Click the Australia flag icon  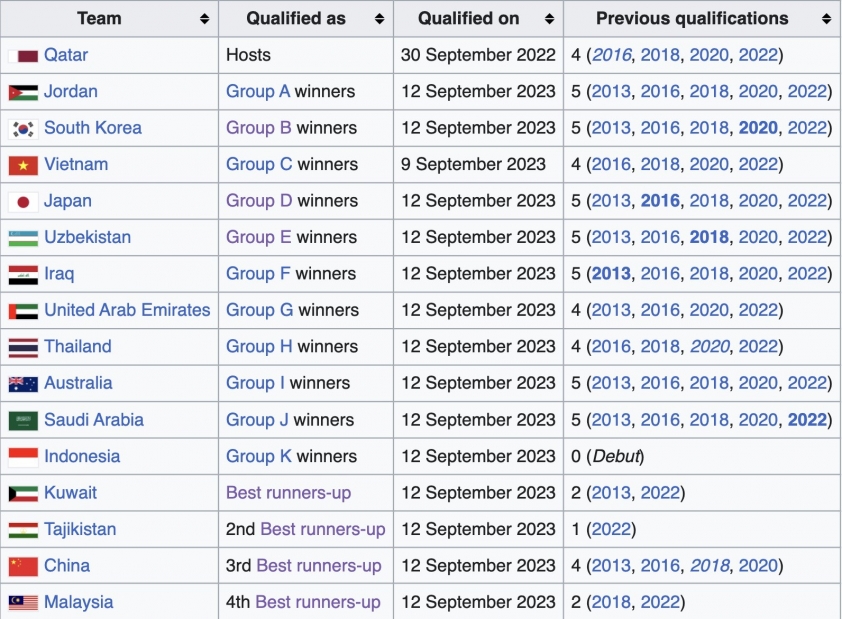[23, 384]
